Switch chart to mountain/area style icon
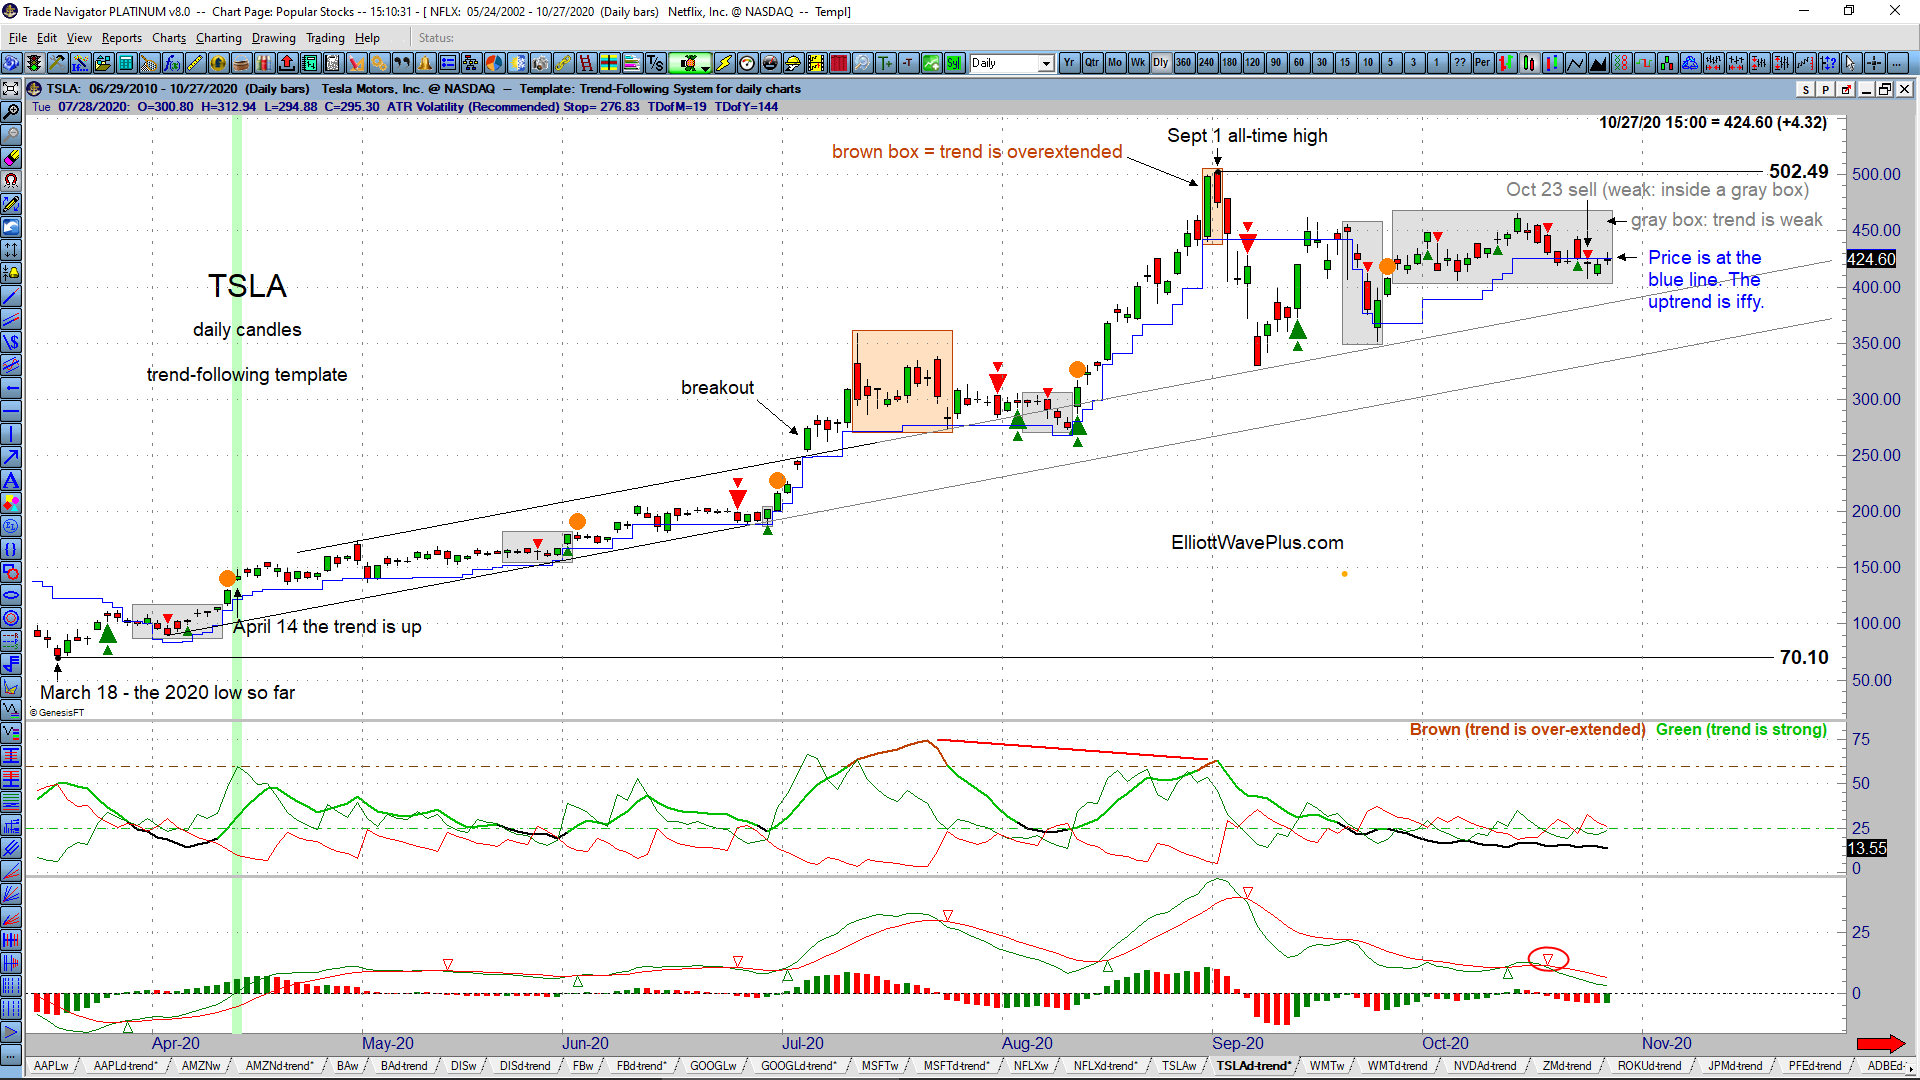 coord(1597,63)
